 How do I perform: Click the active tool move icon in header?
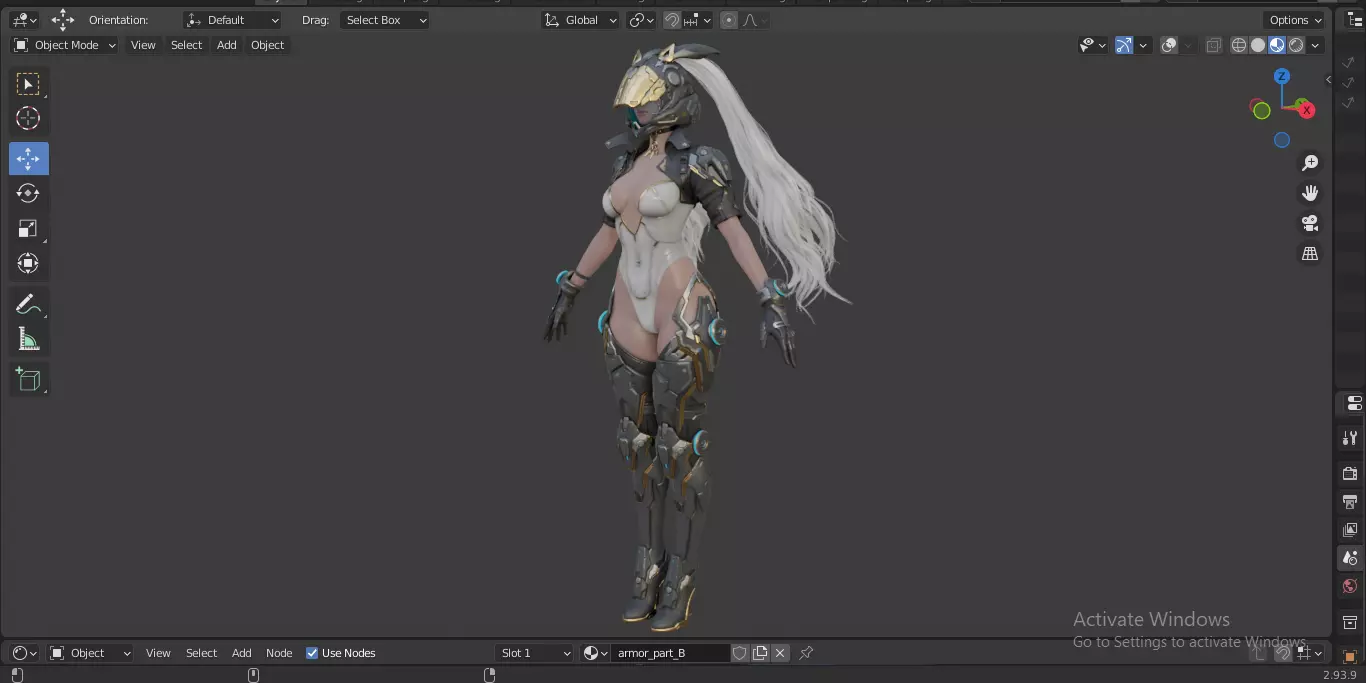[63, 20]
